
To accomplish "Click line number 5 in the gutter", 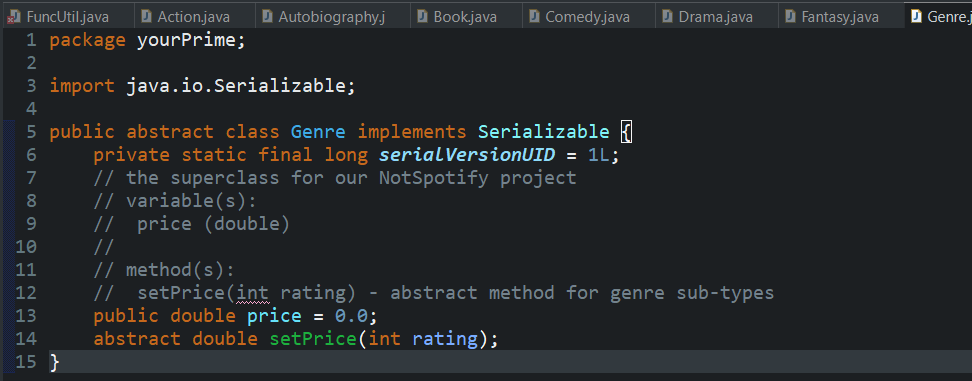I will (31, 132).
